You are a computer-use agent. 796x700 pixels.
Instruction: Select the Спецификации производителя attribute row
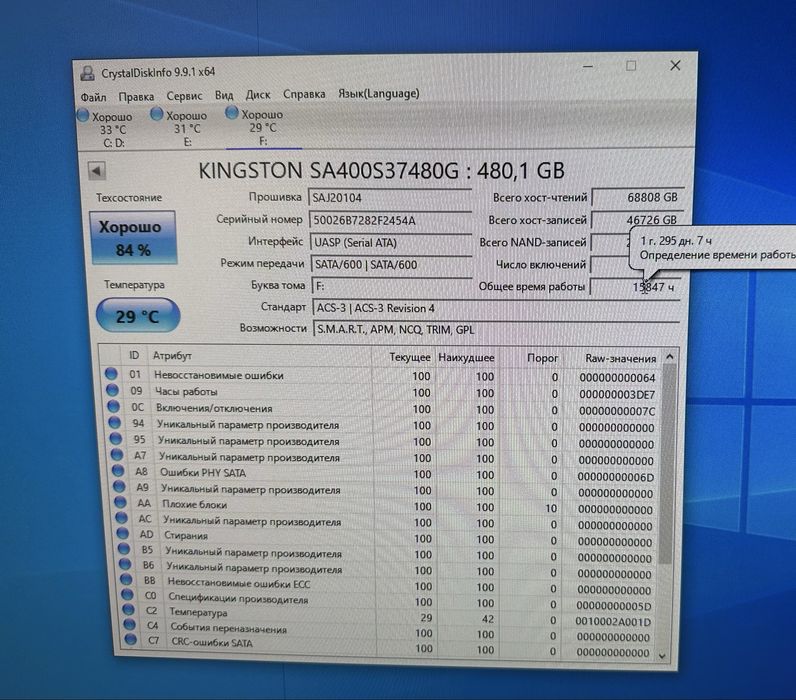click(x=389, y=601)
